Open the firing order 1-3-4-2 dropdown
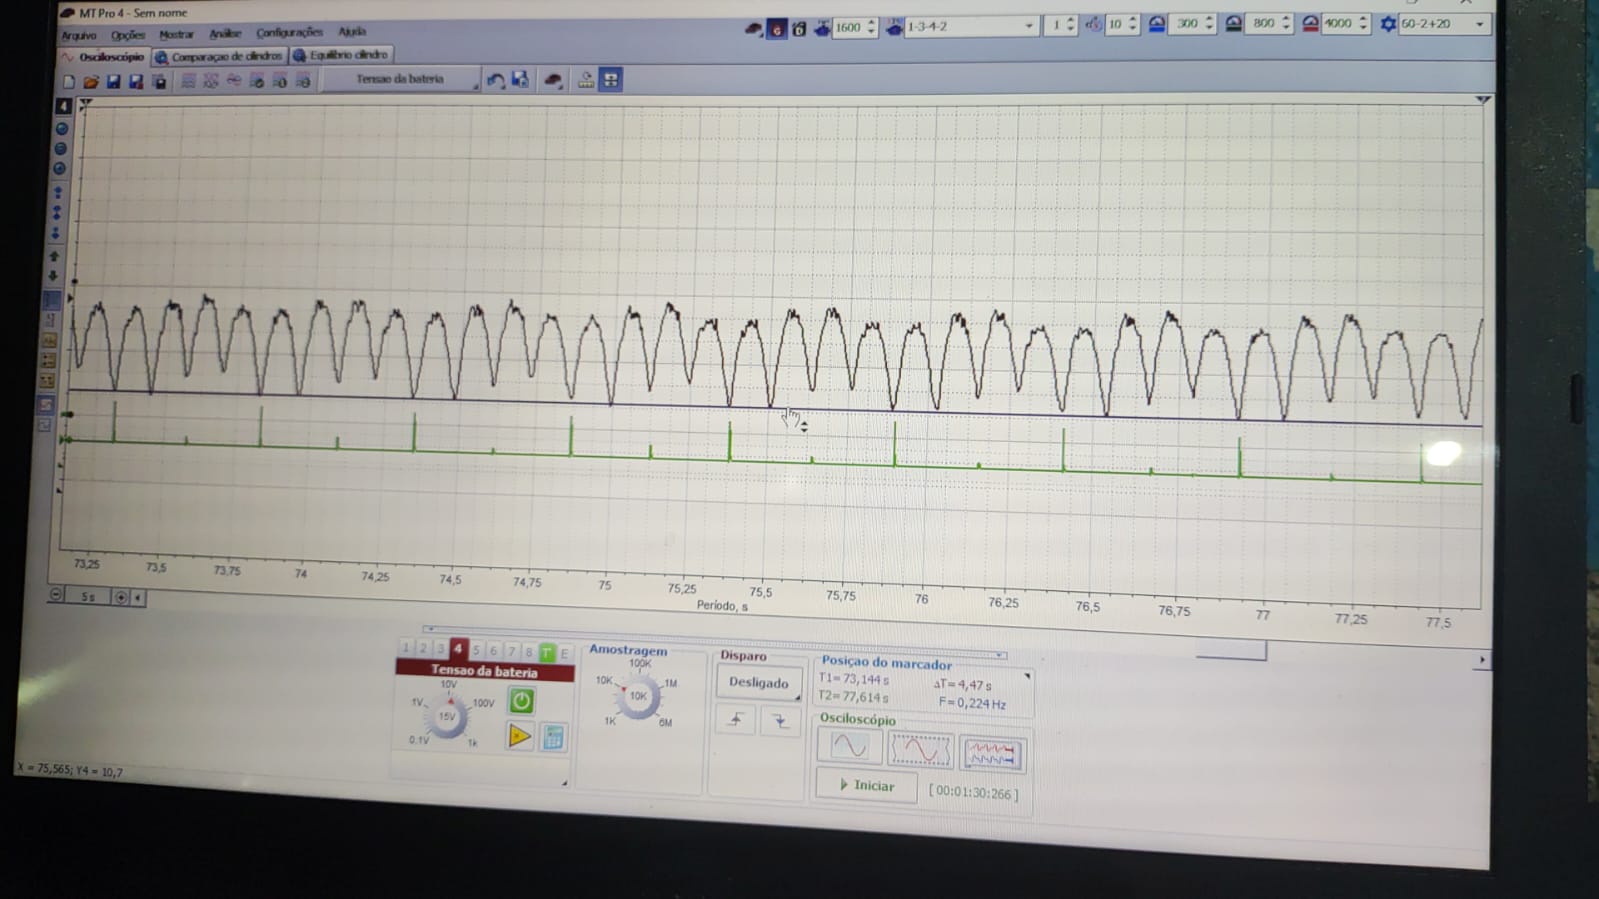The height and width of the screenshot is (899, 1599). coord(1028,26)
